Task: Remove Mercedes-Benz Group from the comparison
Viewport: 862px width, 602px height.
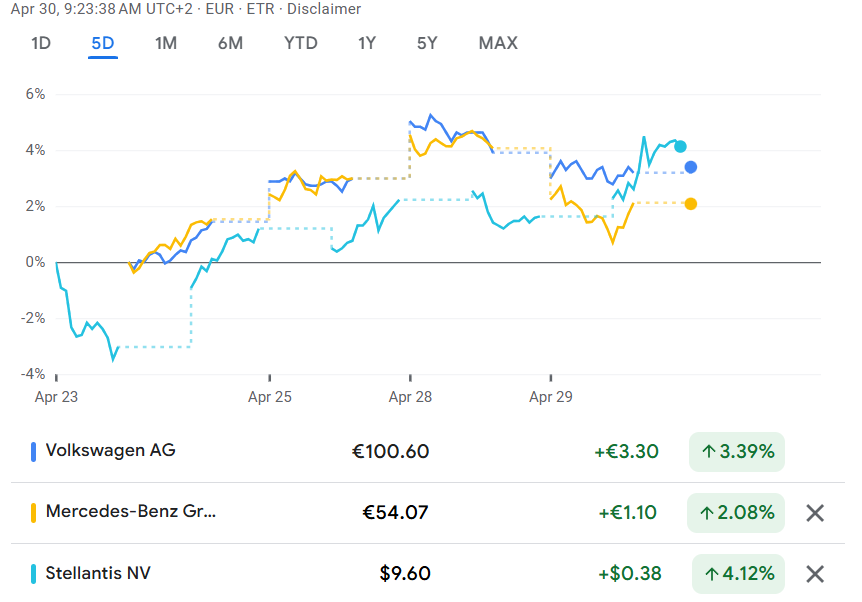Action: click(x=815, y=513)
